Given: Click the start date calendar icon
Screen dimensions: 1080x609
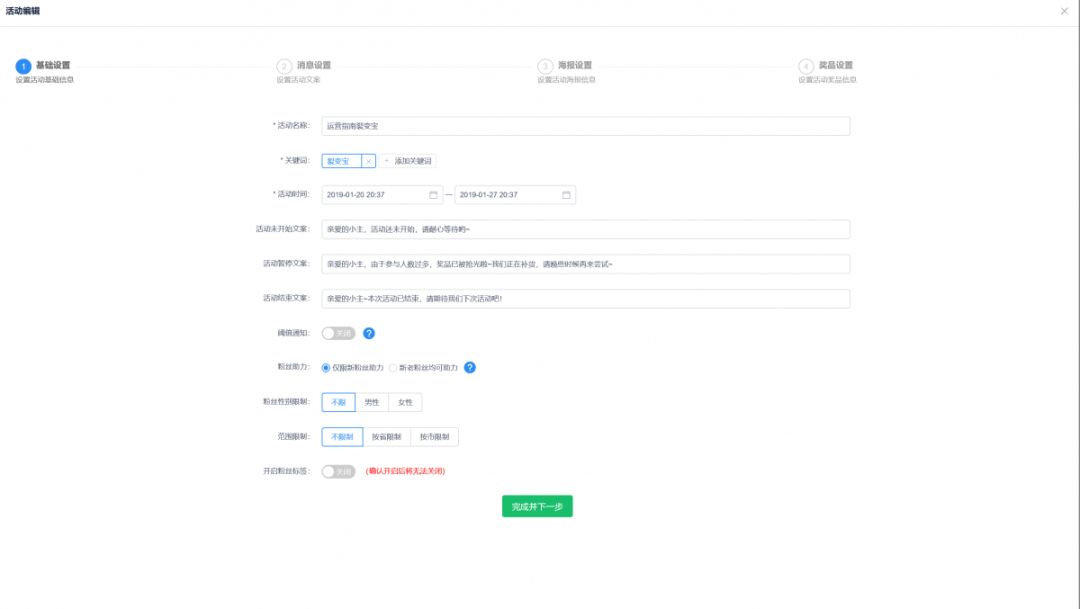Looking at the screenshot, I should pos(433,195).
